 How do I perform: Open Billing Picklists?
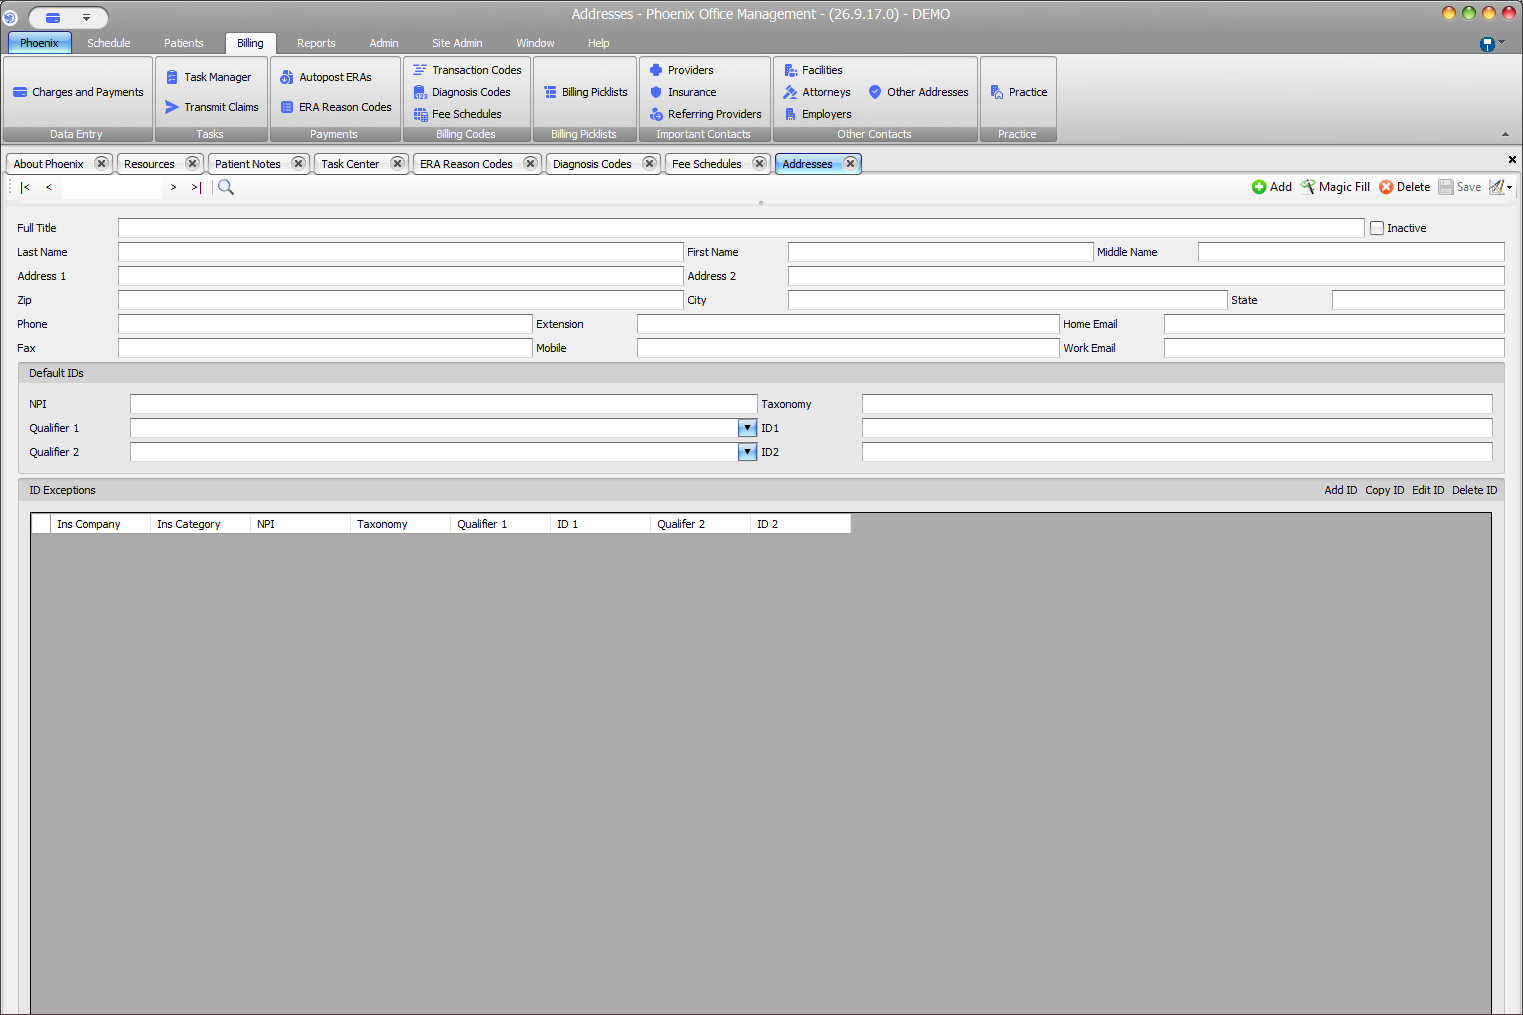pyautogui.click(x=585, y=92)
